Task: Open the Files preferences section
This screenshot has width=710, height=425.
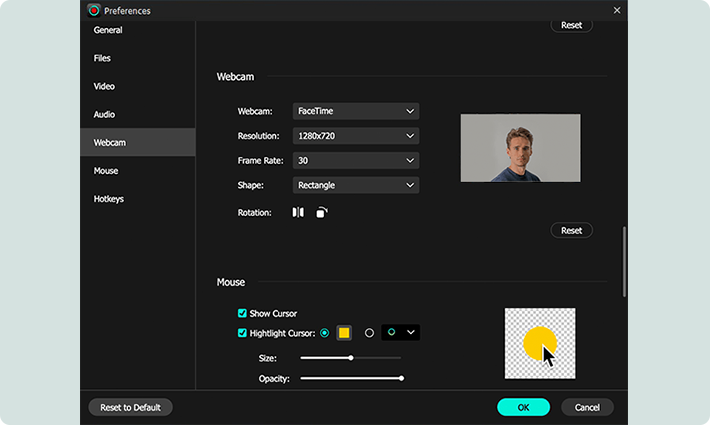Action: [x=138, y=58]
